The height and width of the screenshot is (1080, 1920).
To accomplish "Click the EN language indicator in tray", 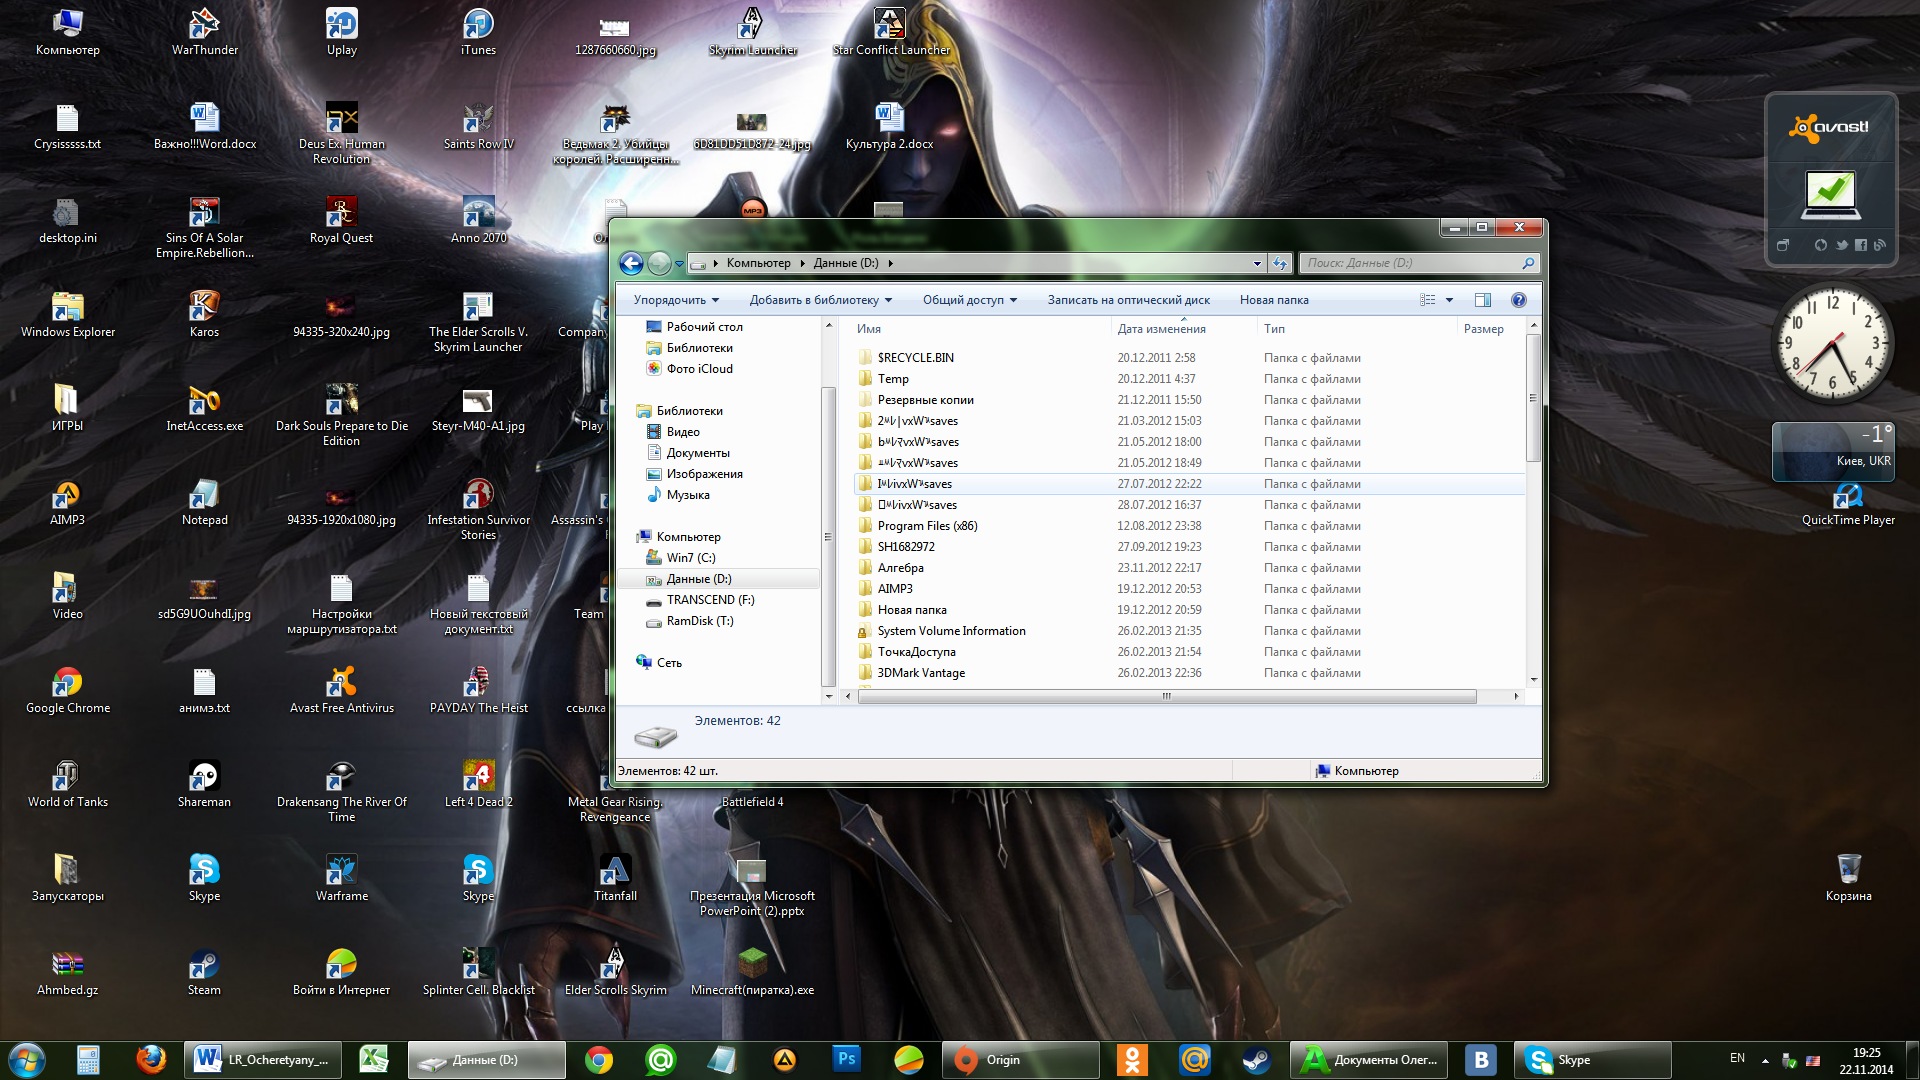I will (1737, 1059).
